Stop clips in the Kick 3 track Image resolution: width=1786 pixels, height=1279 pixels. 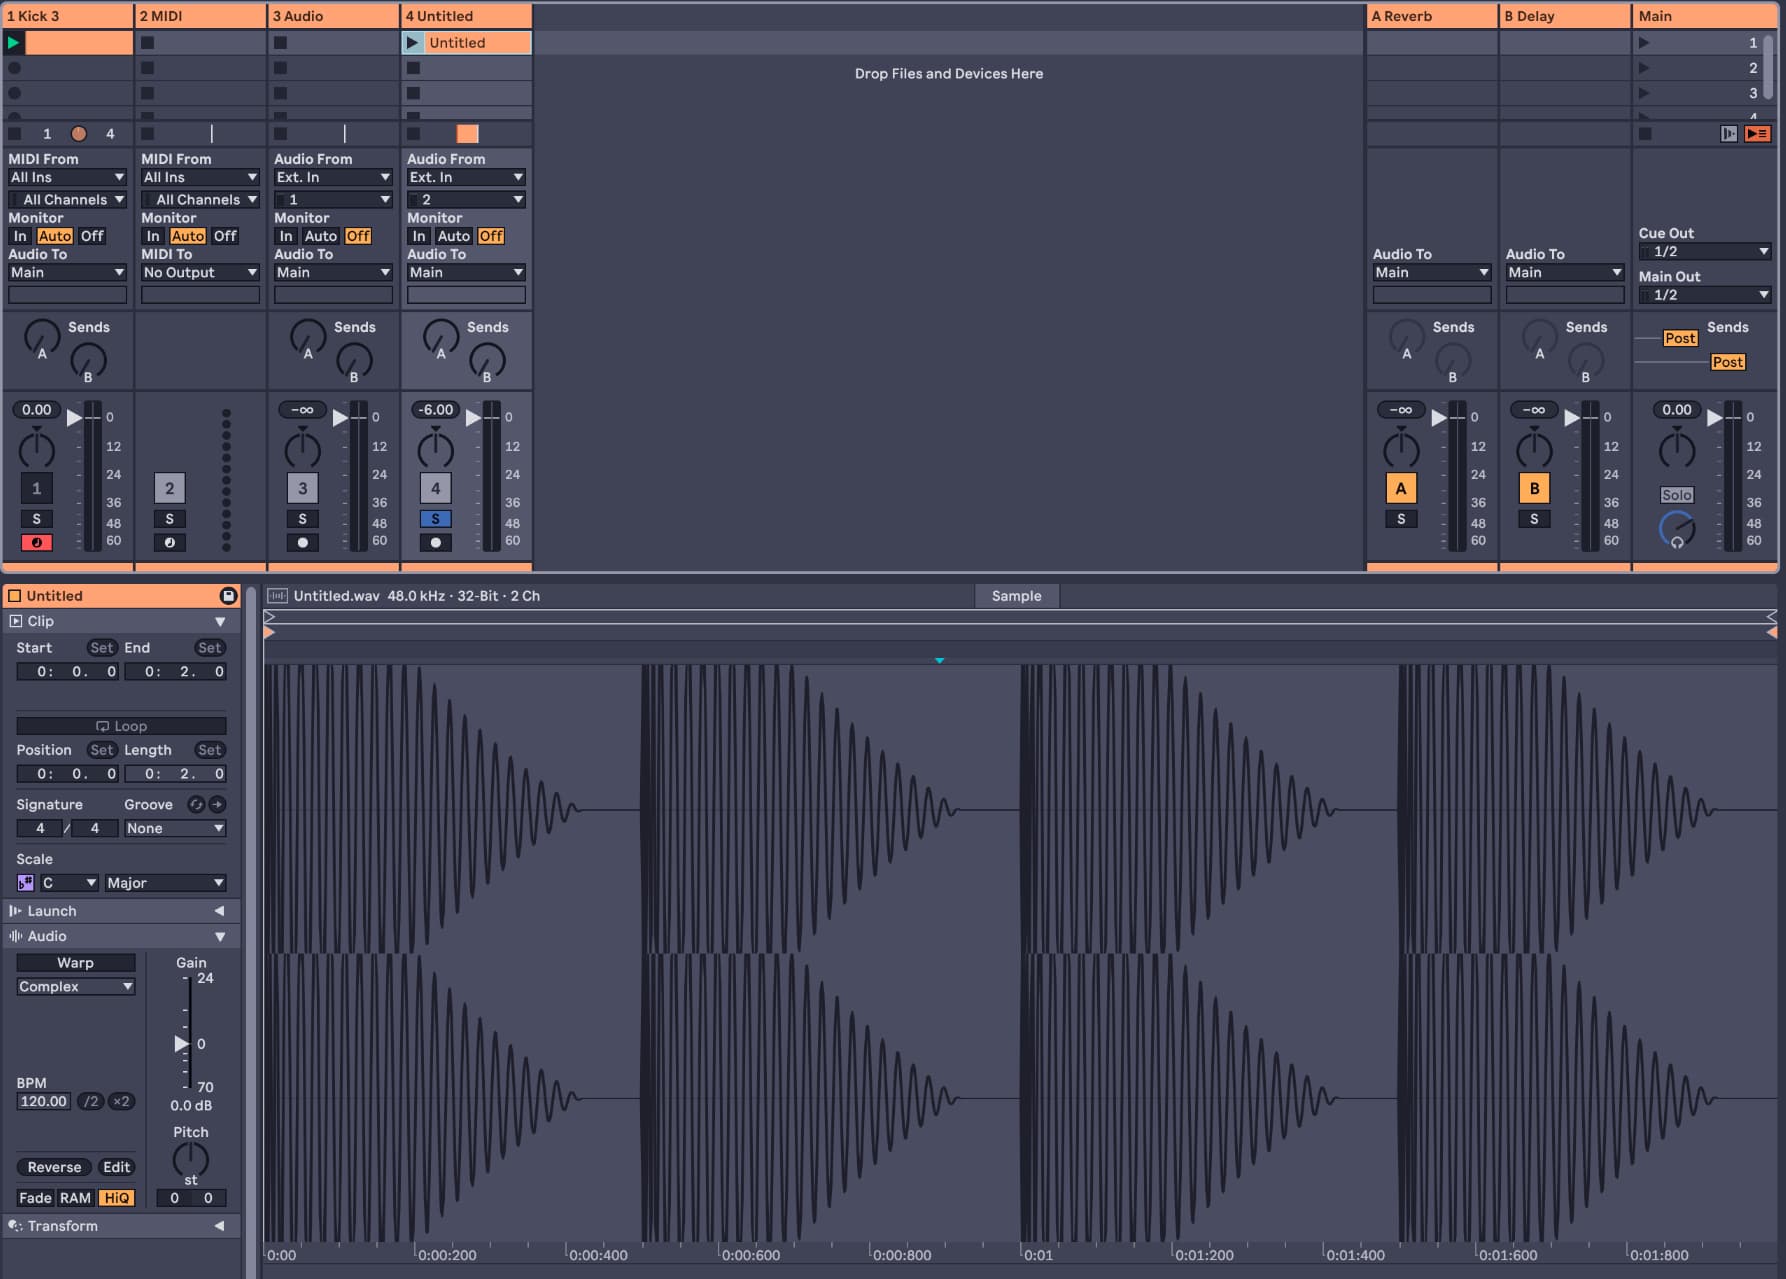click(14, 134)
